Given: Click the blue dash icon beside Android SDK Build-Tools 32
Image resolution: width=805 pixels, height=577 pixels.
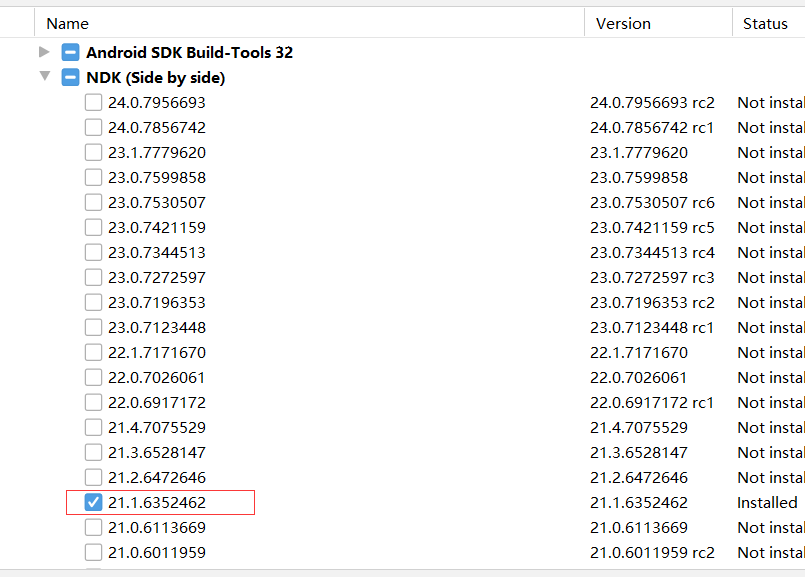Looking at the screenshot, I should tap(69, 52).
